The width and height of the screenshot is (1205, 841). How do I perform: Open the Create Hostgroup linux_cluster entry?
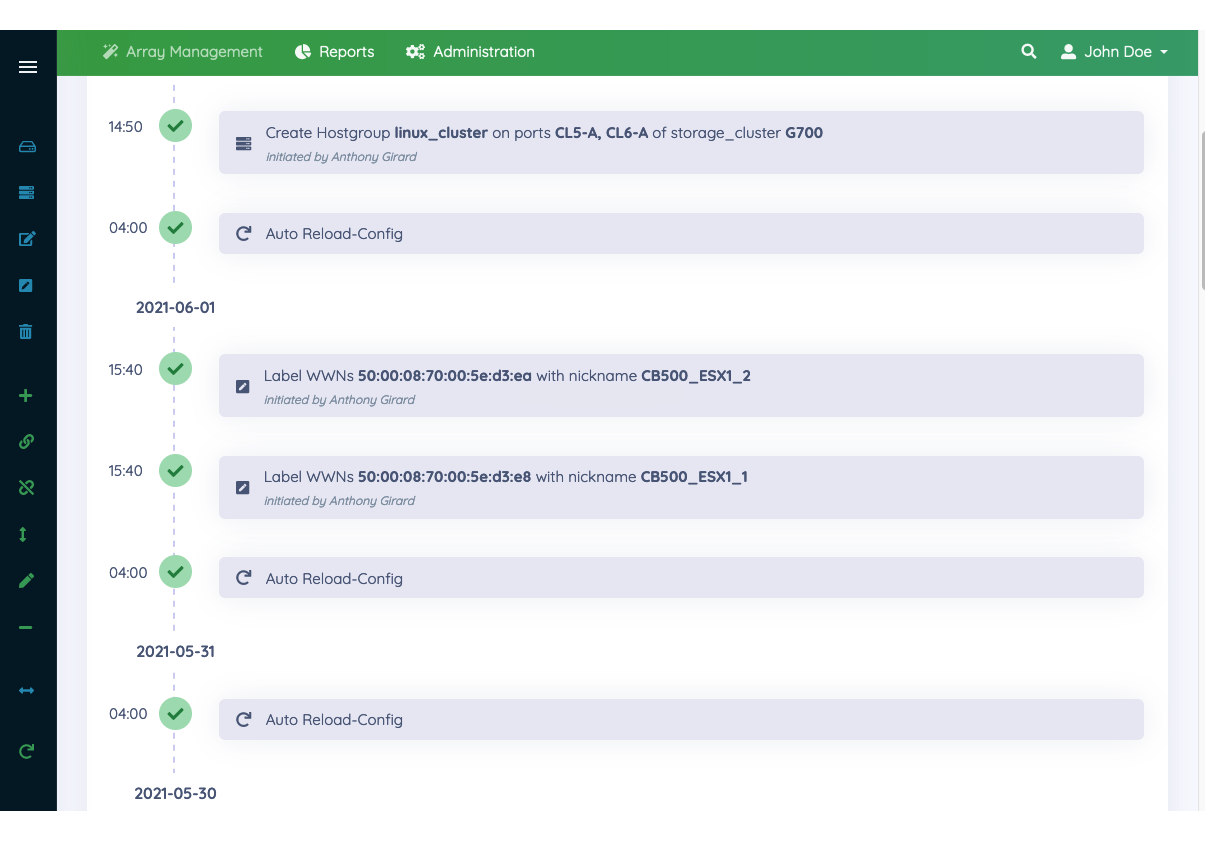681,142
